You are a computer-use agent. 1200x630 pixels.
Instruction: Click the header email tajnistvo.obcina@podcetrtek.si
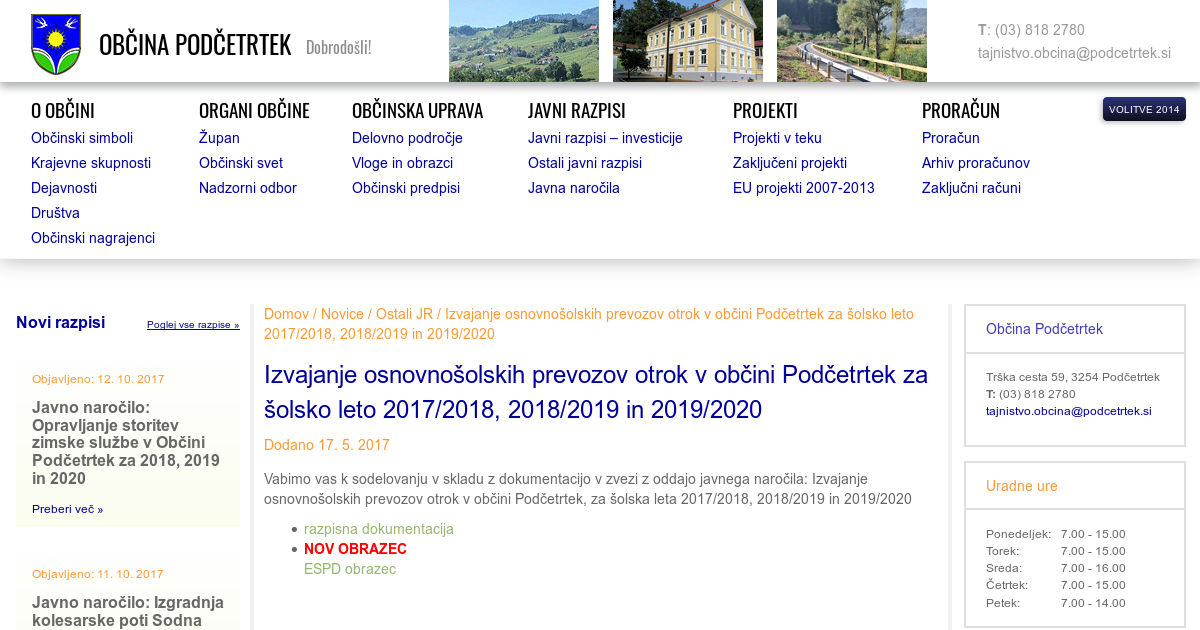pos(1074,53)
